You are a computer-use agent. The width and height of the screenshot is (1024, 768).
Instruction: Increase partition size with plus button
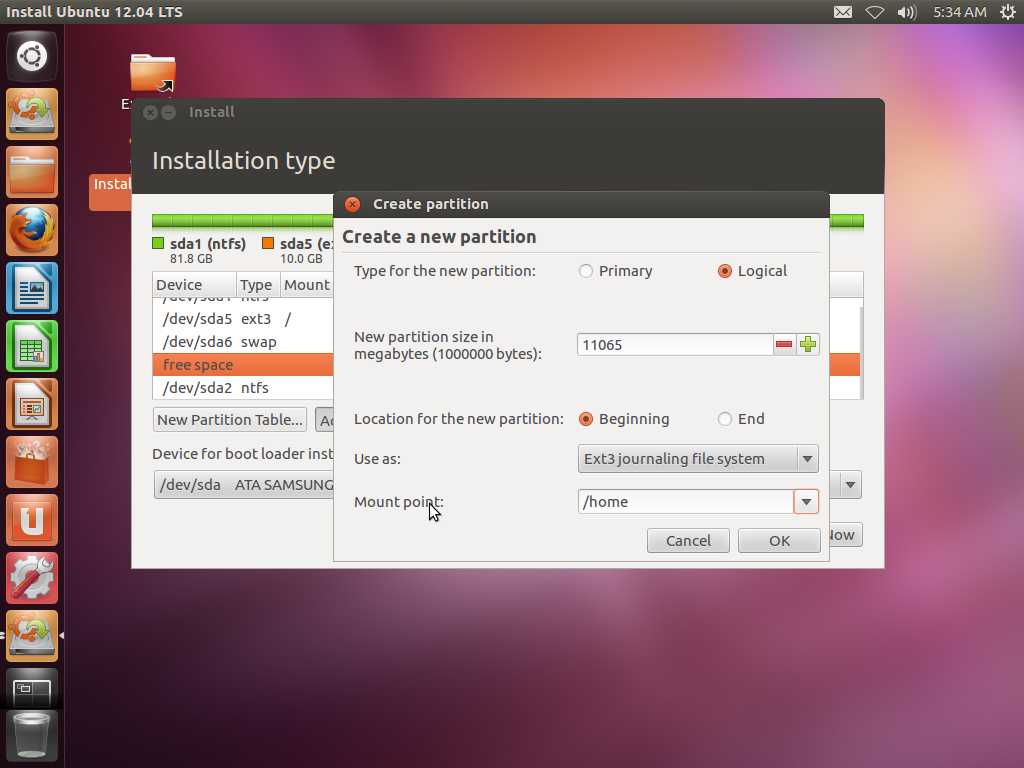[808, 344]
